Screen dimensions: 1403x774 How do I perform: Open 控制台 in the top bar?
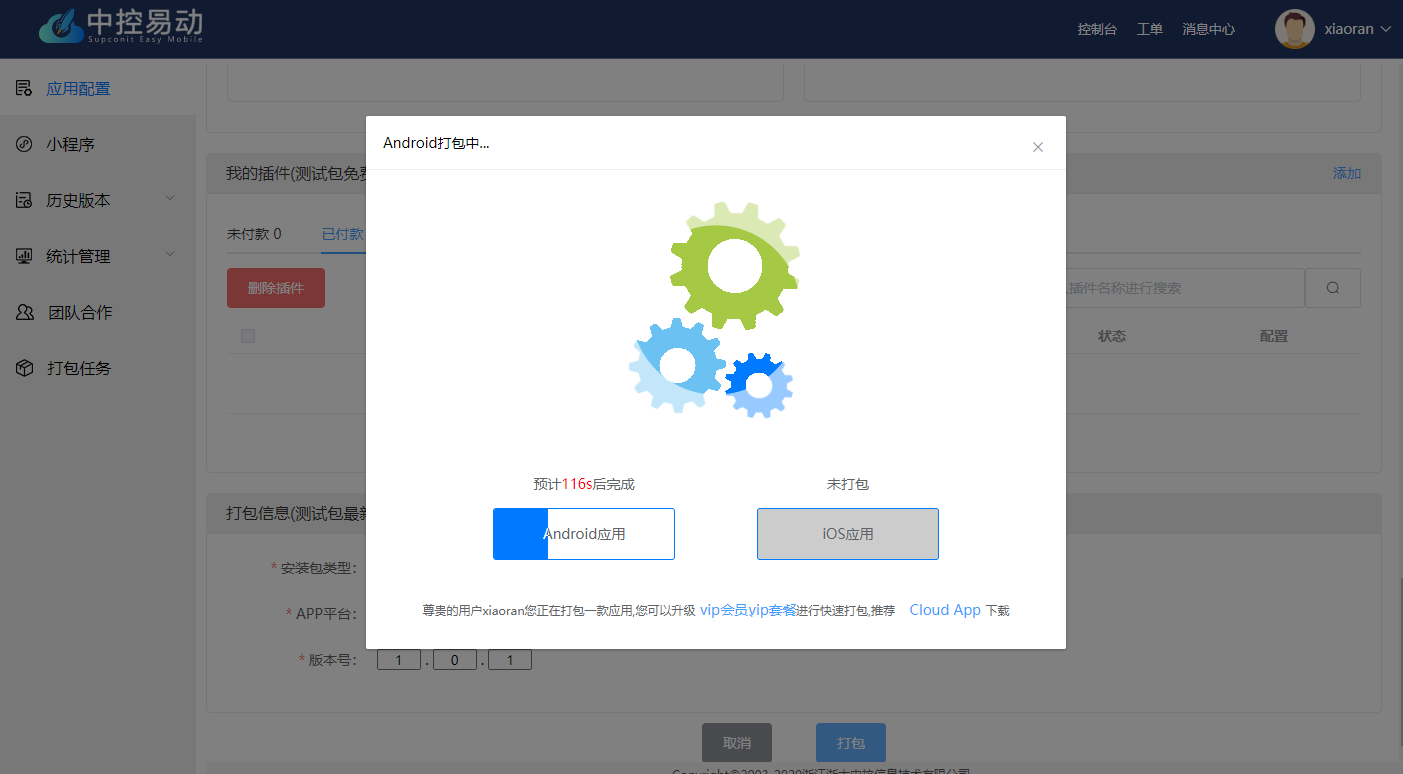point(1097,29)
